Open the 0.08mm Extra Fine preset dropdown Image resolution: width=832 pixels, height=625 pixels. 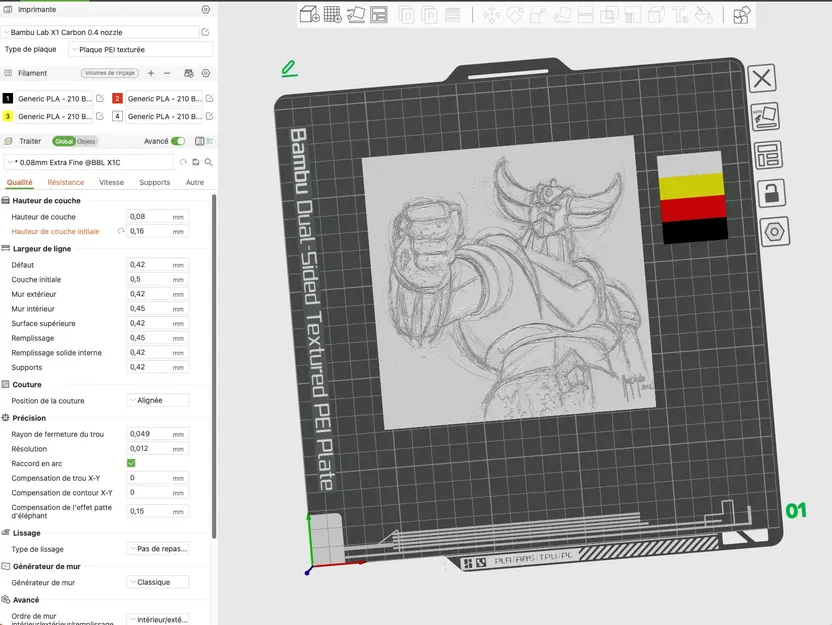(x=89, y=162)
